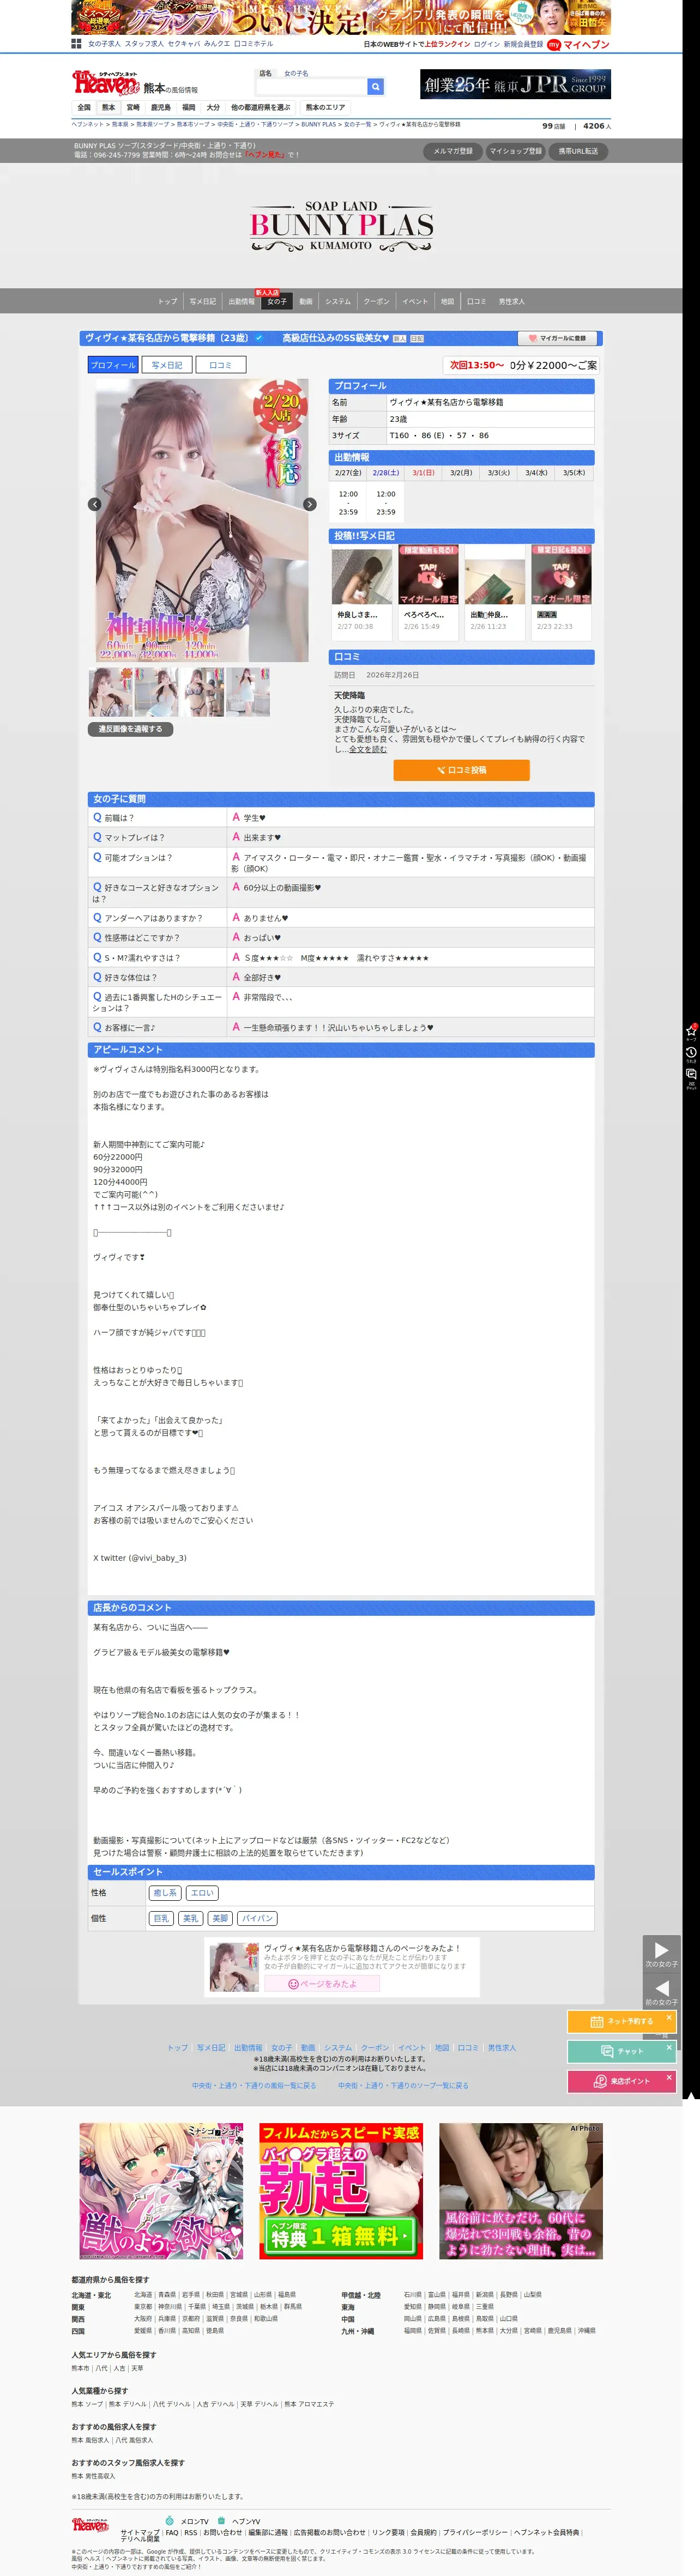Image resolution: width=700 pixels, height=2576 pixels.
Task: Close the ネット予約する floating button
Action: 669,2018
